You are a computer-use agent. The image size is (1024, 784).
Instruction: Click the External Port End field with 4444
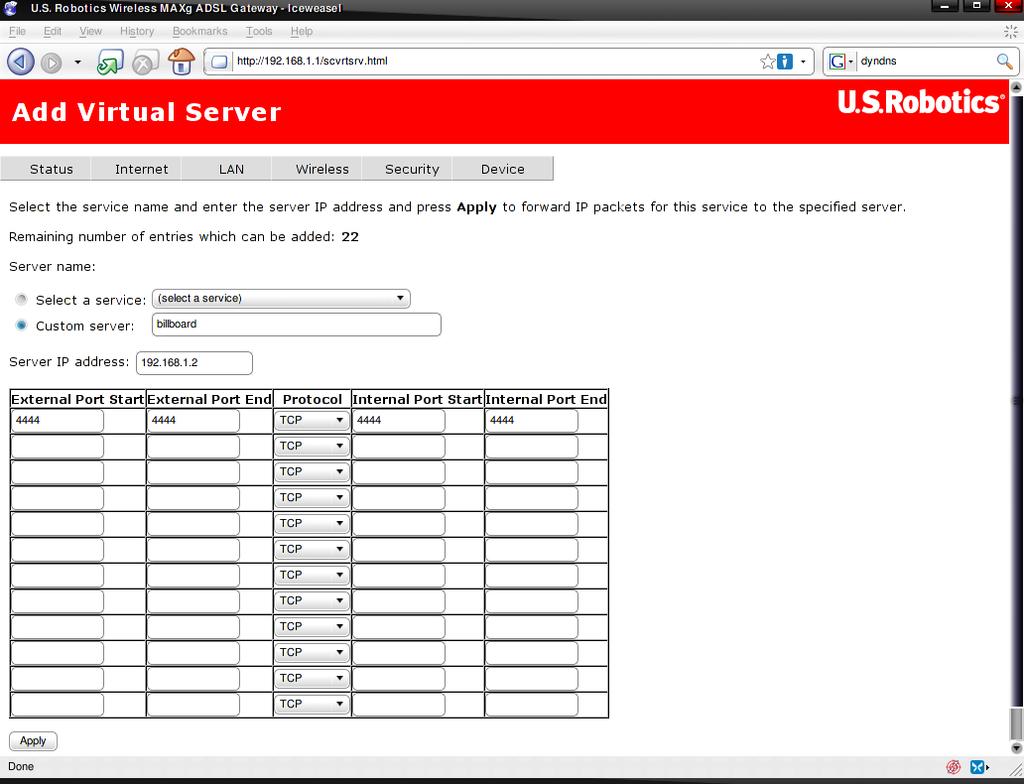click(193, 421)
